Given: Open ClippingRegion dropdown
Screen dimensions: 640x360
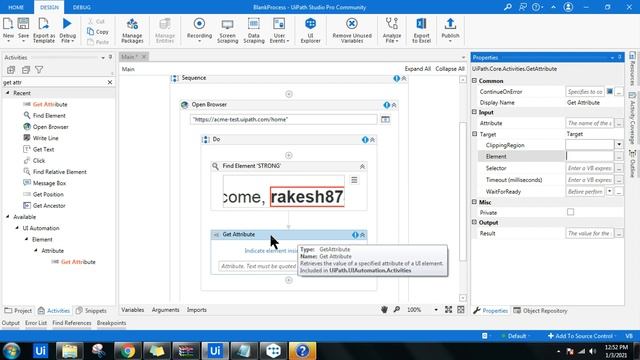Looking at the screenshot, I should pos(619,144).
